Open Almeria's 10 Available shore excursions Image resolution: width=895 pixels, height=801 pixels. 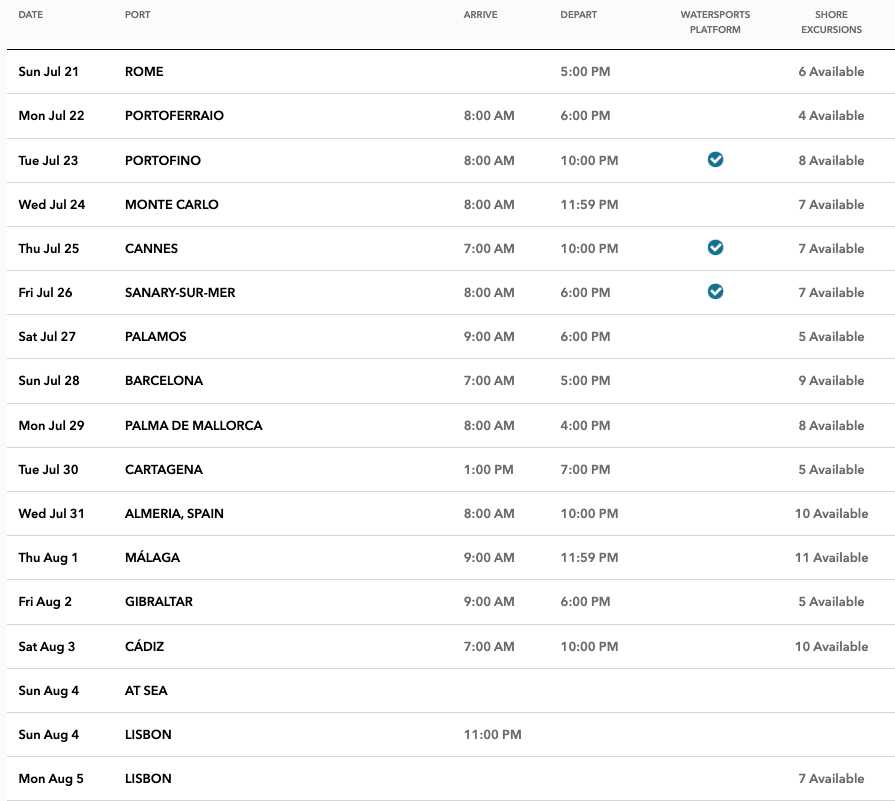831,514
